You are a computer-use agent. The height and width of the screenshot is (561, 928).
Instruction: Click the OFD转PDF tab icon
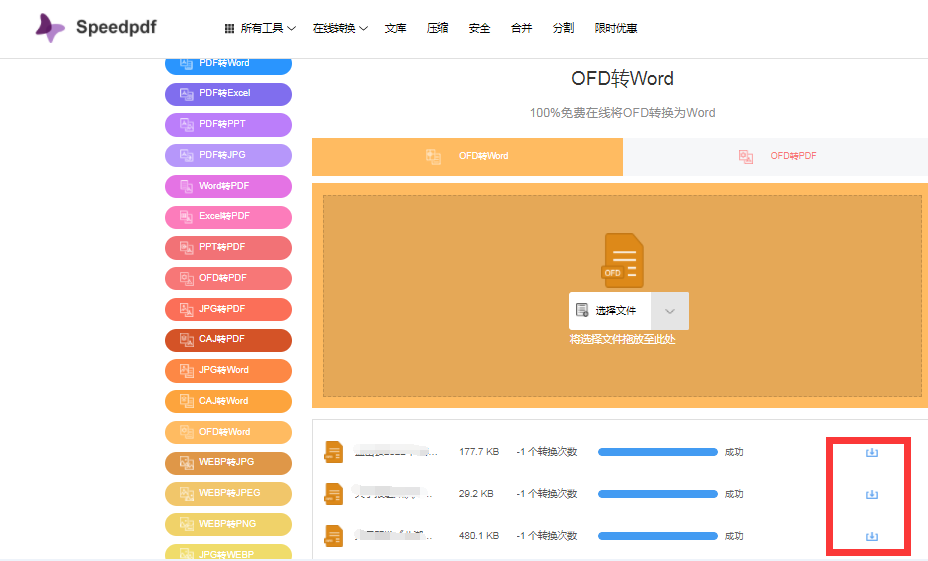pos(746,156)
